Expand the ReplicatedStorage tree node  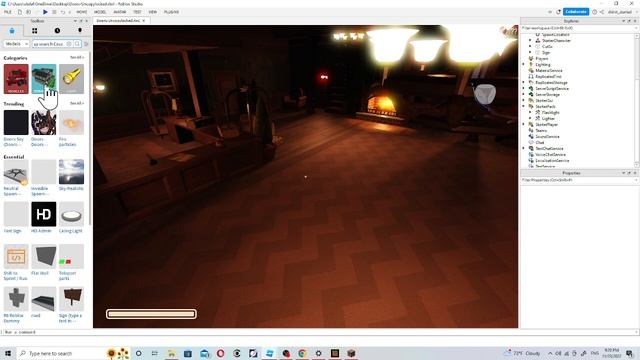click(524, 82)
